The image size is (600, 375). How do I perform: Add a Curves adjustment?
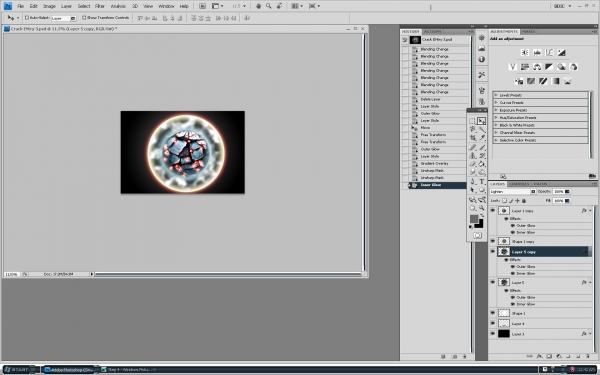(x=549, y=53)
